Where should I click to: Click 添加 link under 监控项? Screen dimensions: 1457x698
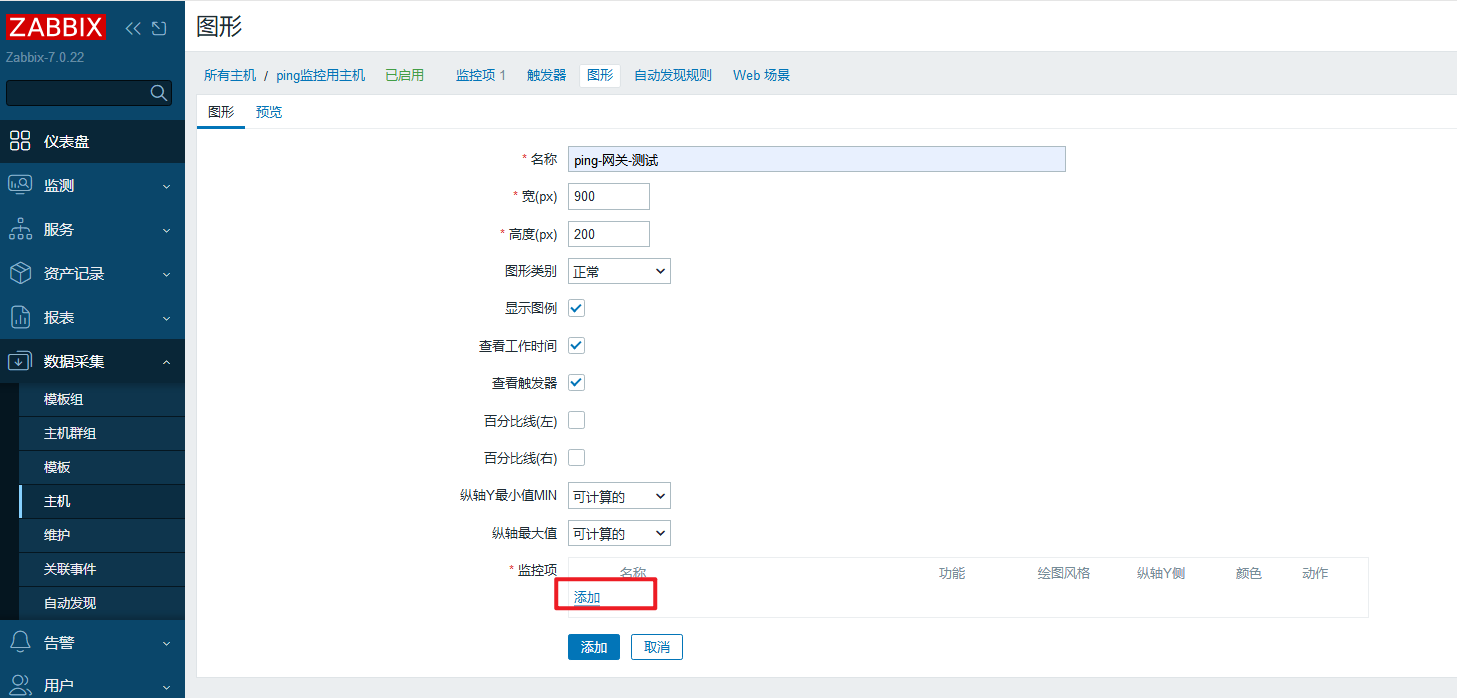pos(587,597)
